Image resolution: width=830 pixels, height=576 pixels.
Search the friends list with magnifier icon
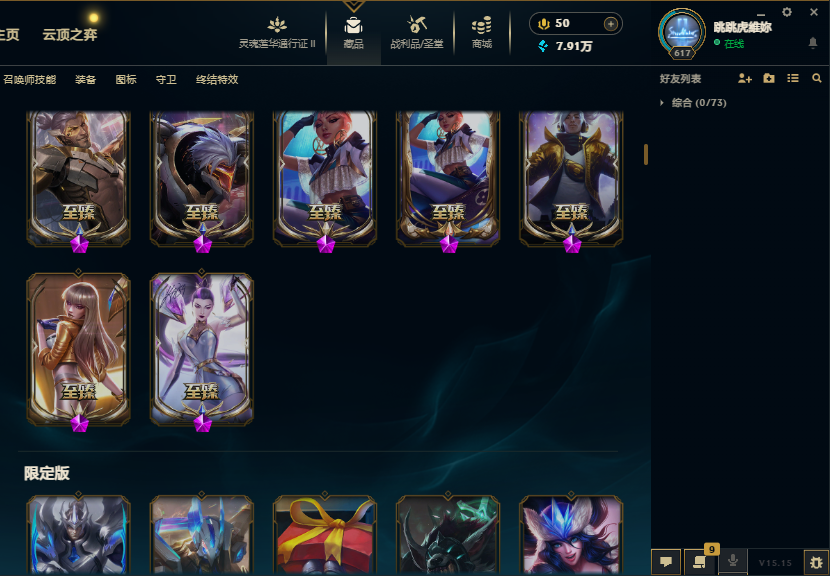coord(816,78)
